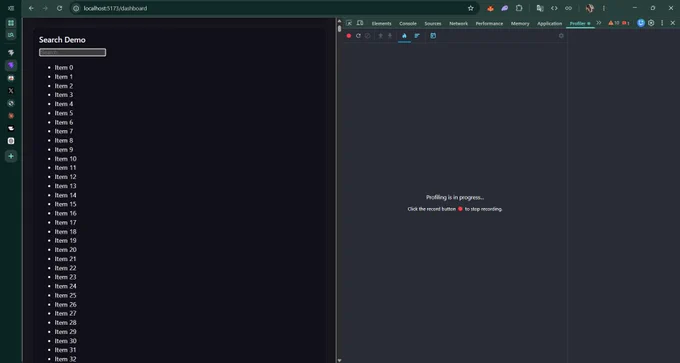Switch to the Console tab

[408, 23]
